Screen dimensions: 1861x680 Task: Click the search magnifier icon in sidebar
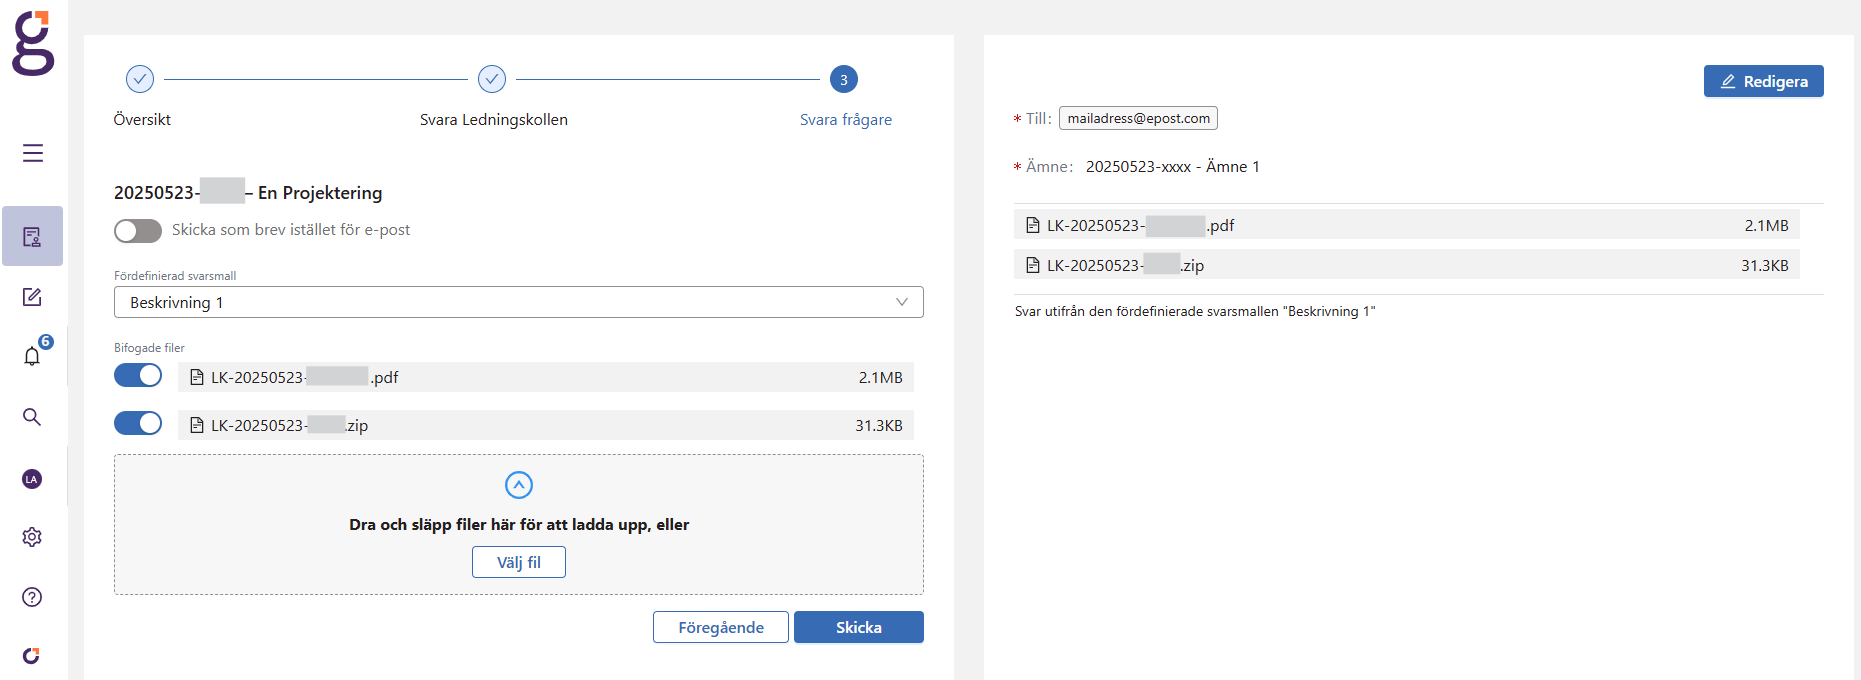(32, 417)
